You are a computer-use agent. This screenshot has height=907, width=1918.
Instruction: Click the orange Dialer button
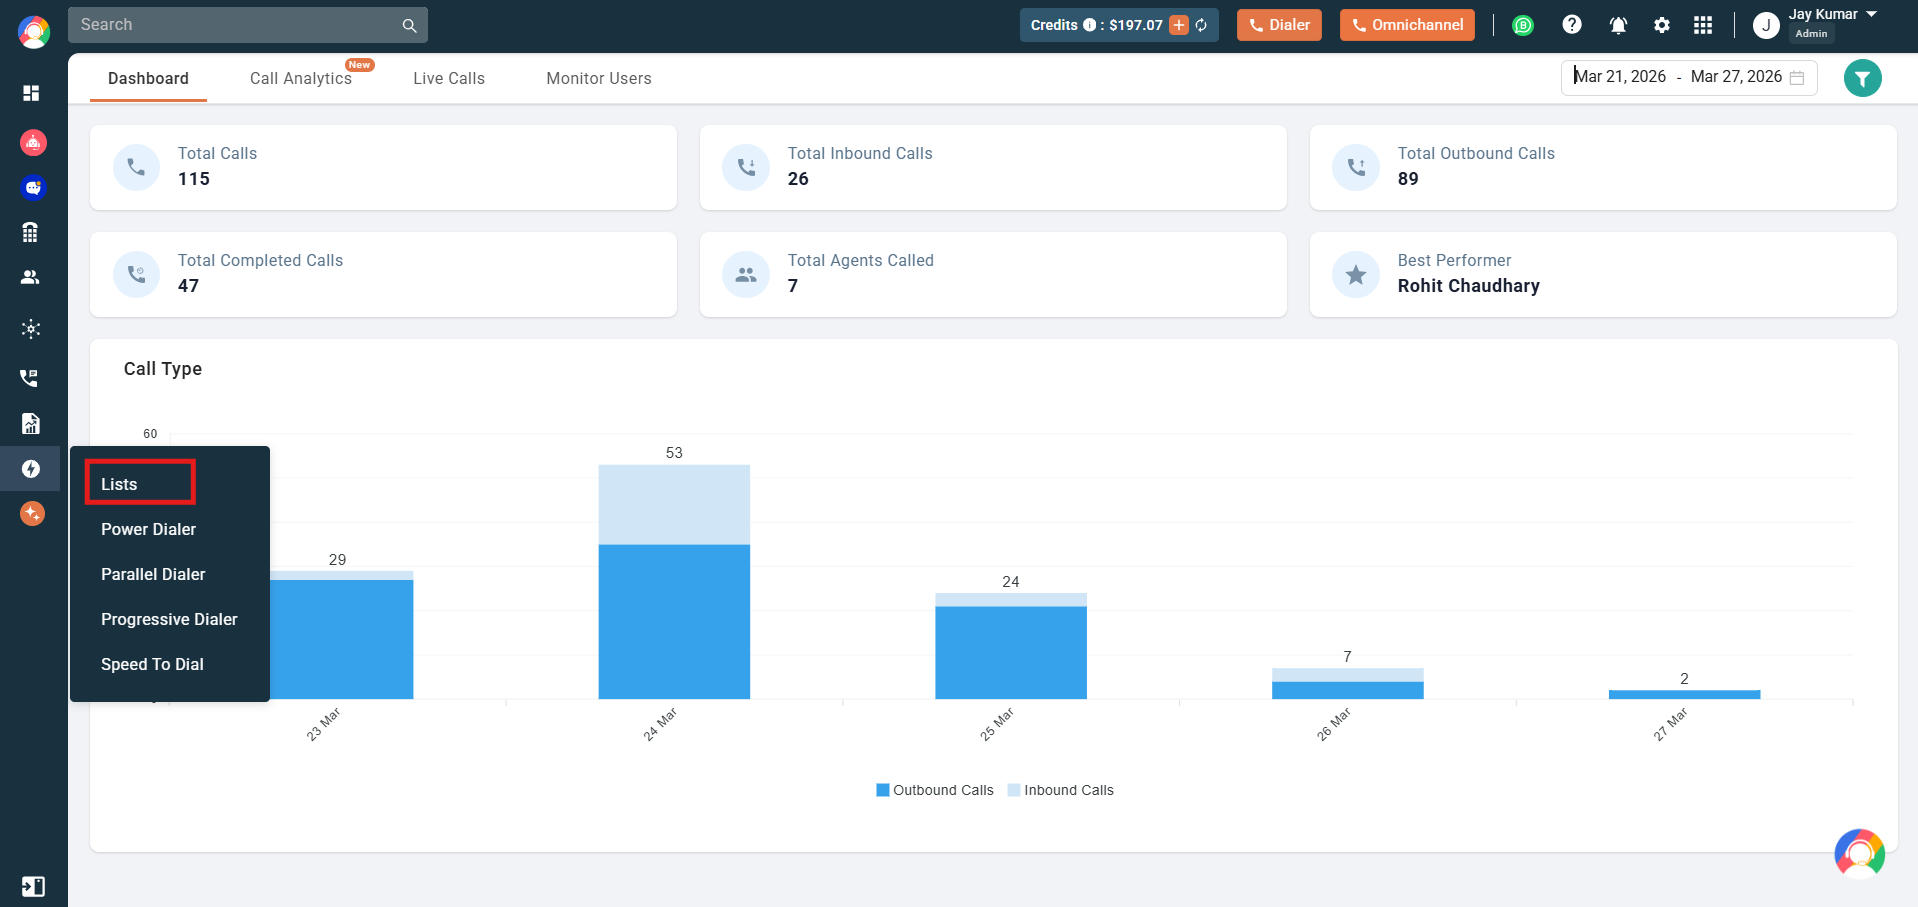click(1279, 25)
